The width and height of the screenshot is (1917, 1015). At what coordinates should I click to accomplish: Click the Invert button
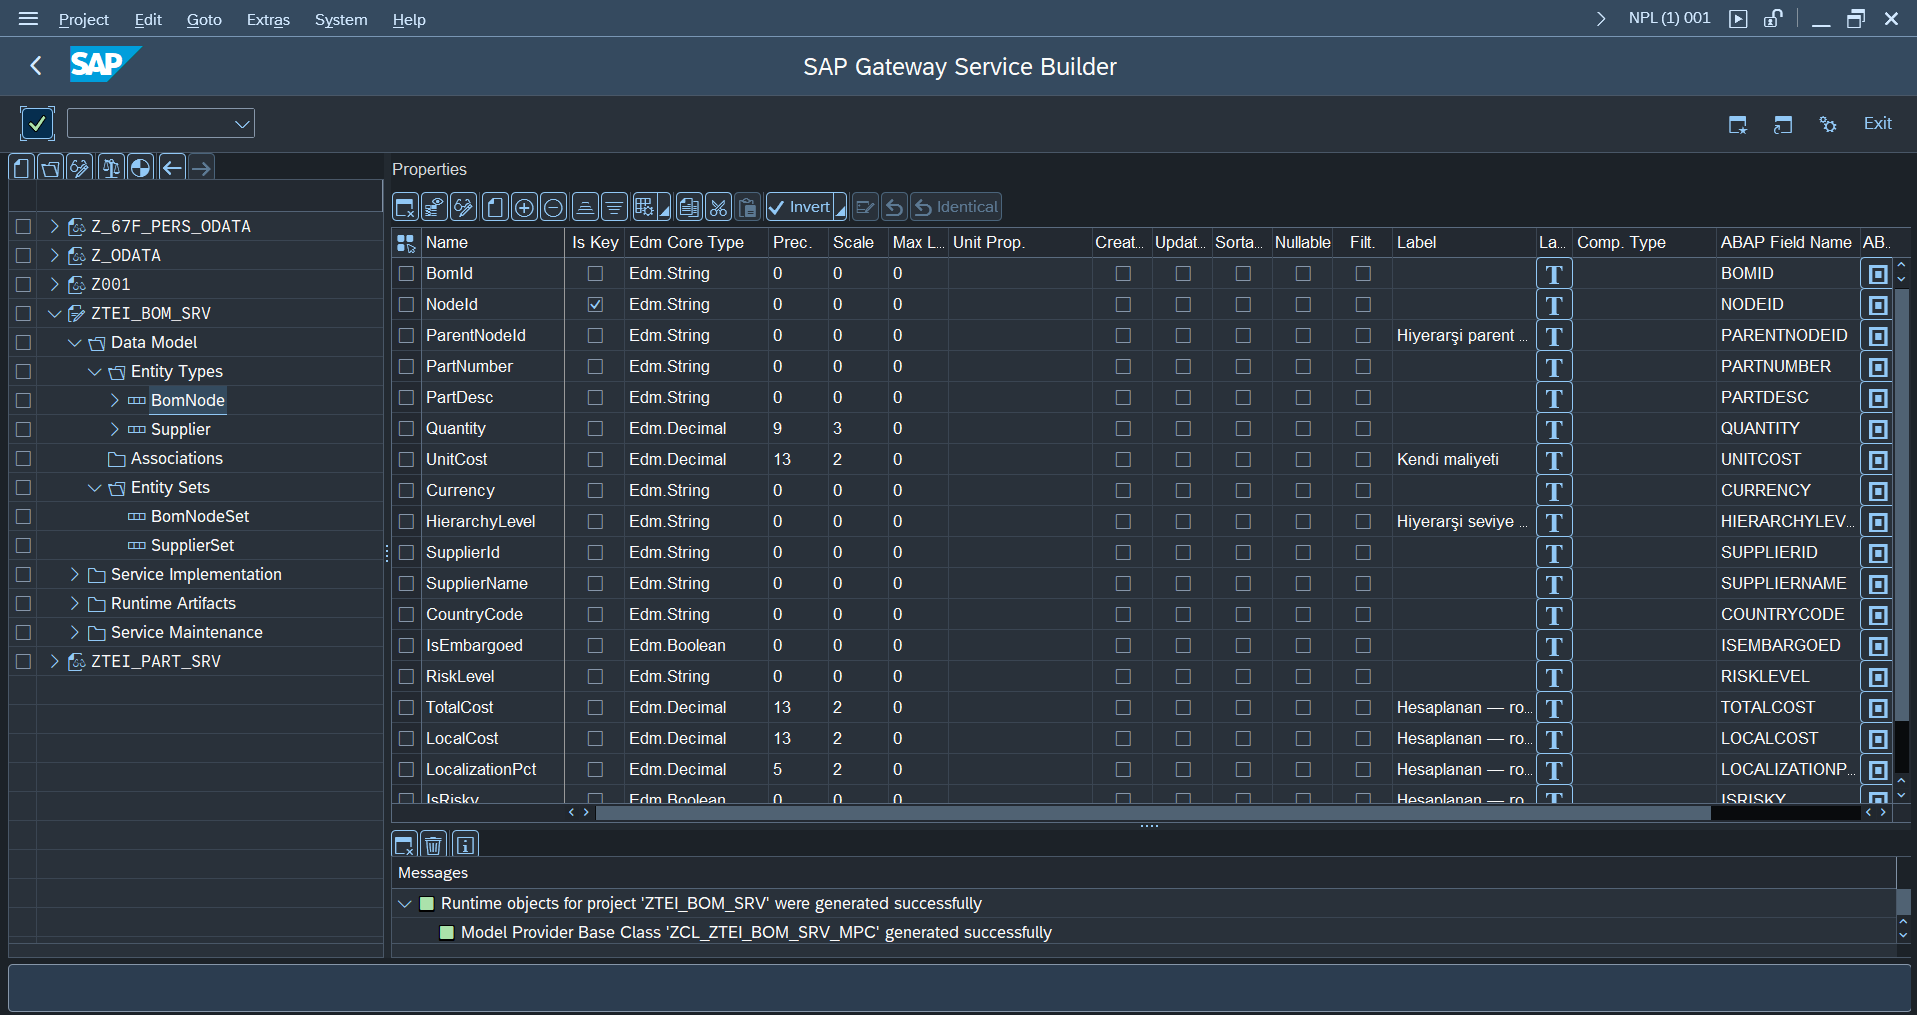[800, 207]
